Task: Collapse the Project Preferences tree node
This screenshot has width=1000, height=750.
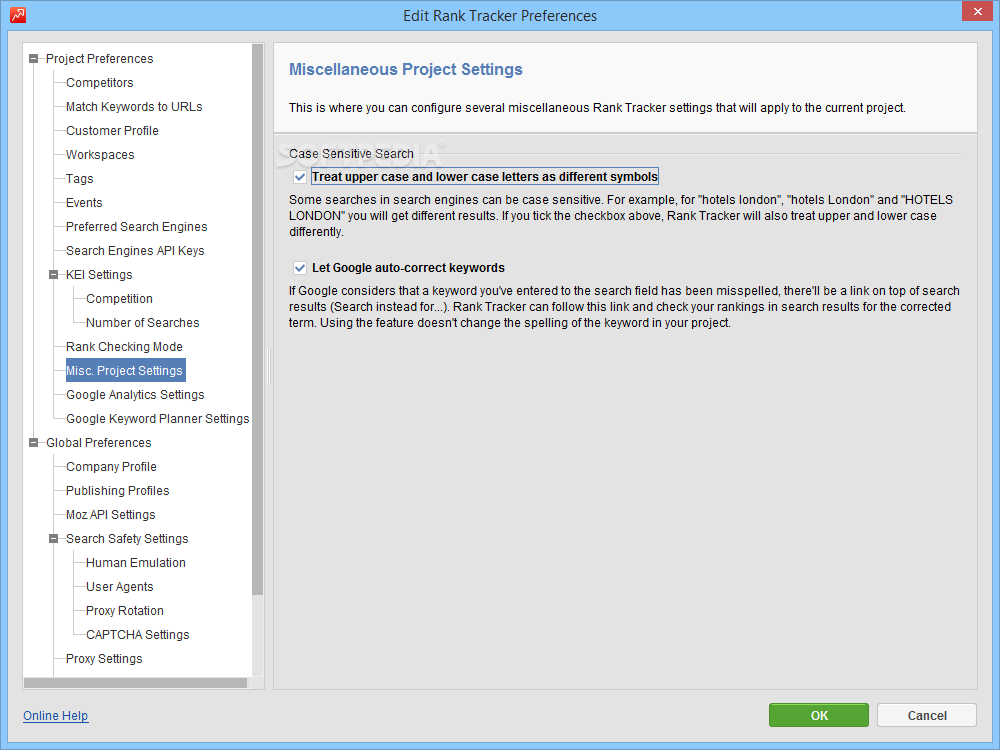Action: pos(34,59)
